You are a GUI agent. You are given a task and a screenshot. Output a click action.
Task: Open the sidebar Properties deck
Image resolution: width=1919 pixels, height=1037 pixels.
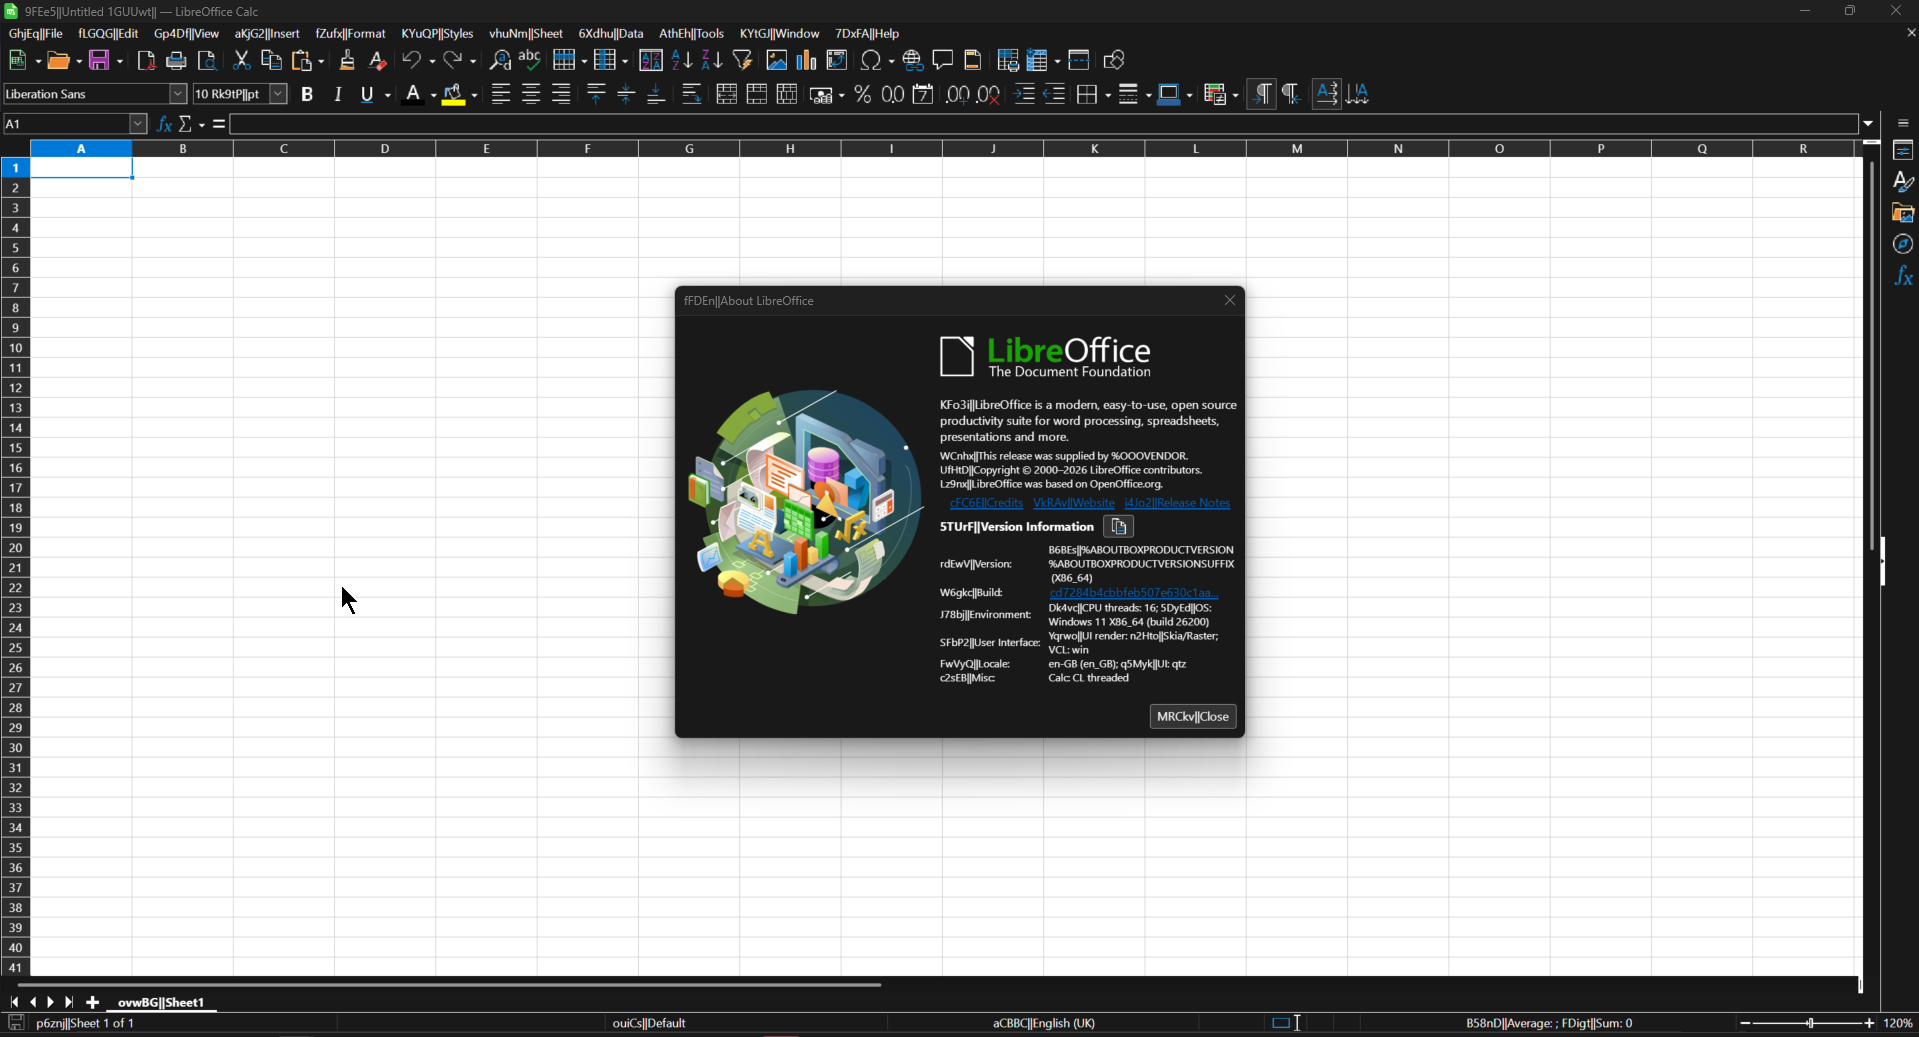click(1903, 151)
